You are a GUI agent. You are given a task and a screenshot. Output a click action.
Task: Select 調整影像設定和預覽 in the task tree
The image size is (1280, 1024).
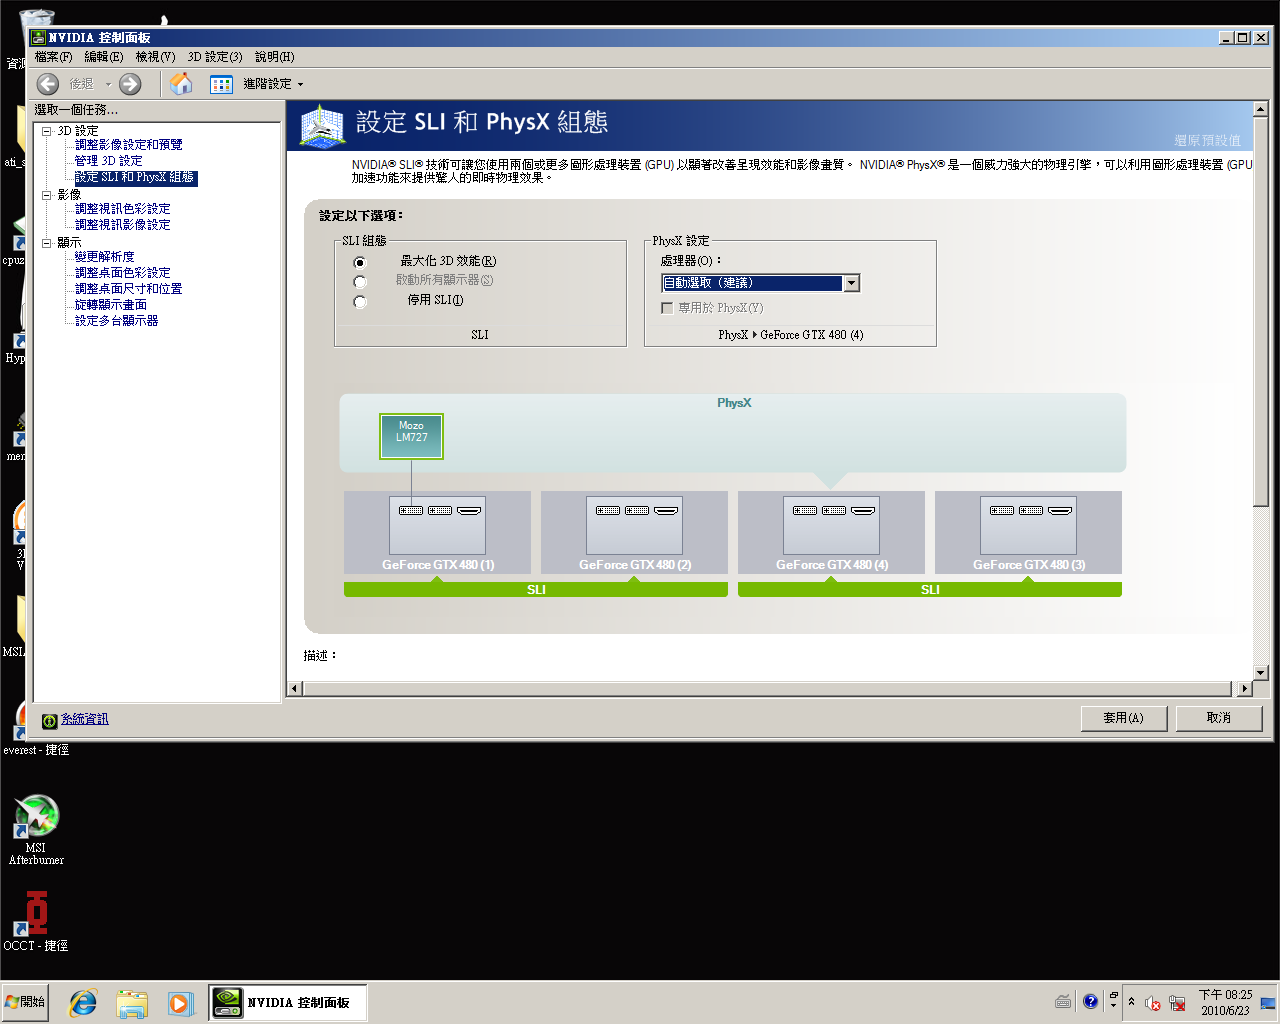tap(129, 145)
